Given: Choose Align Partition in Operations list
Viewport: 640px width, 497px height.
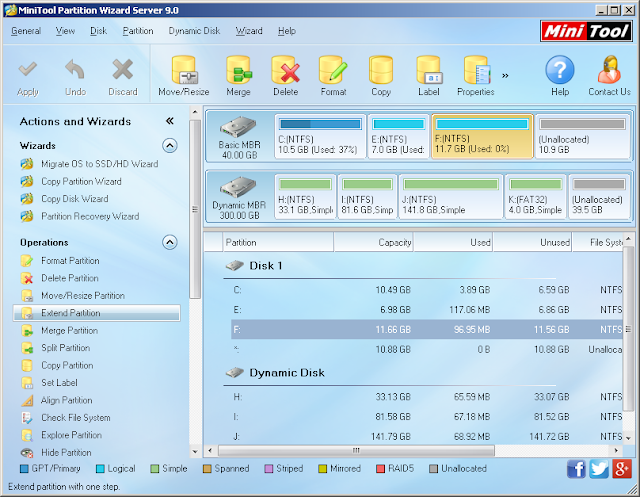Looking at the screenshot, I should coord(67,400).
